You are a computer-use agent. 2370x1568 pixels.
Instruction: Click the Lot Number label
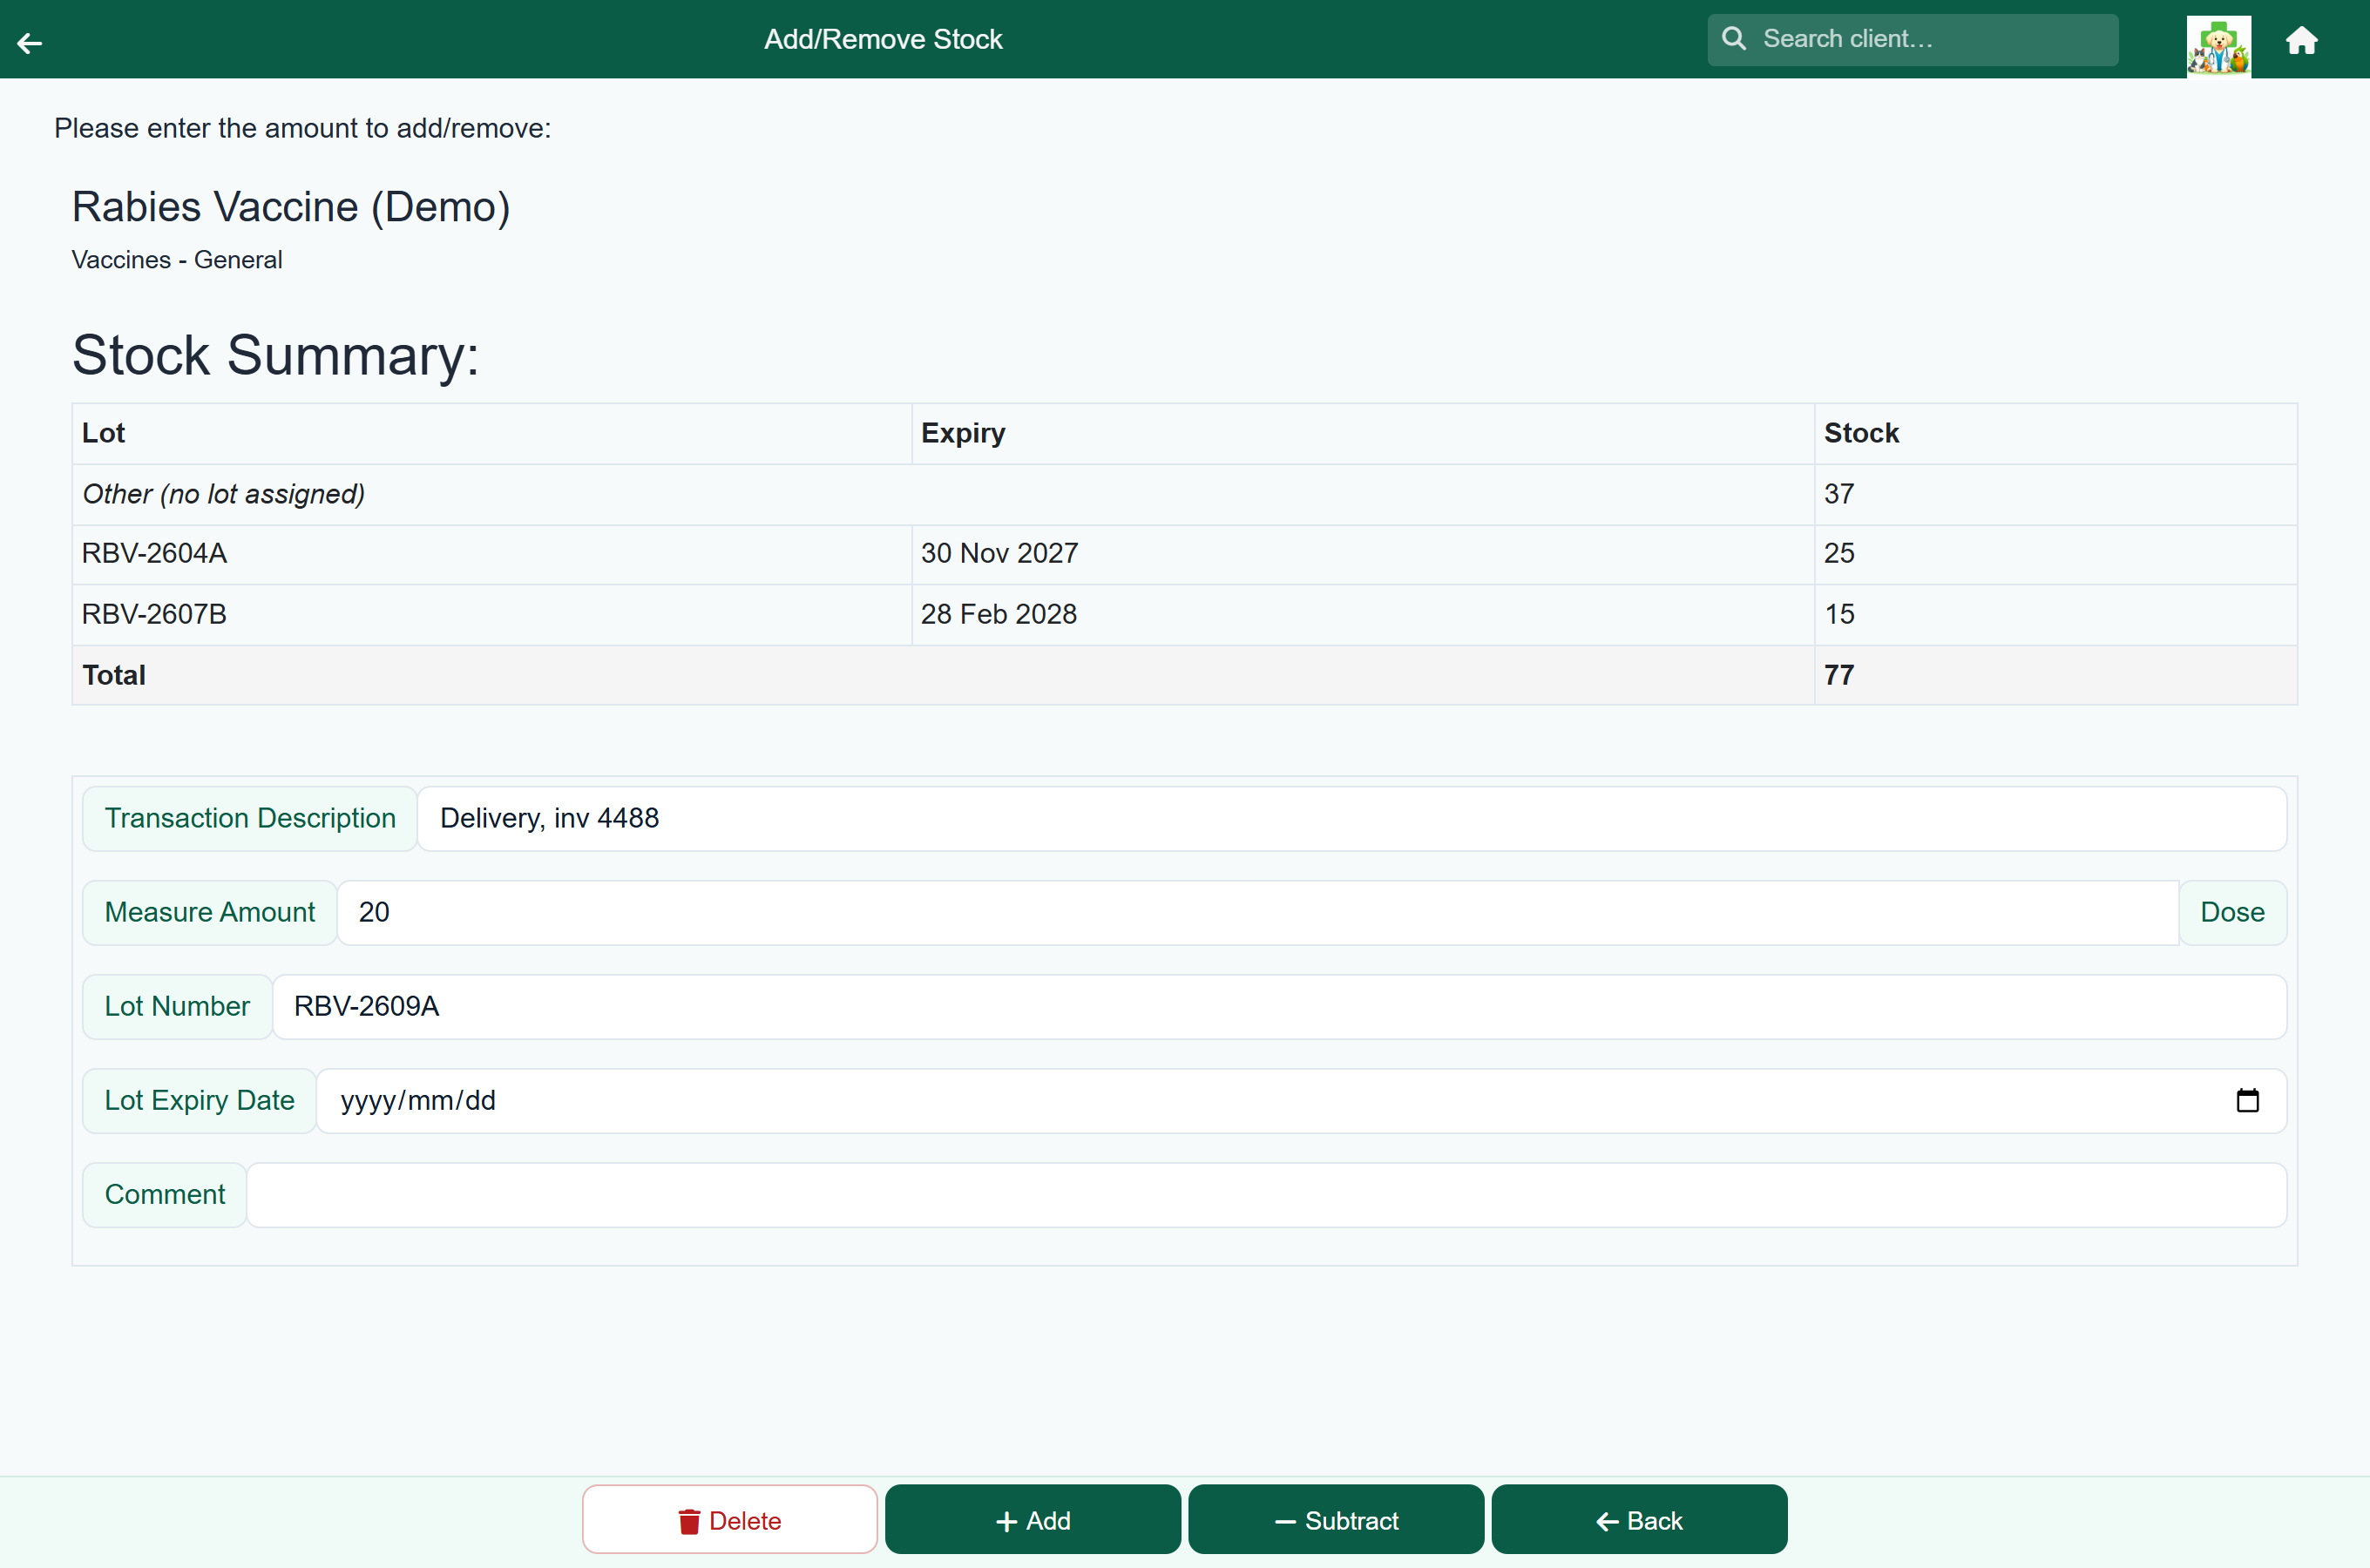(177, 1006)
